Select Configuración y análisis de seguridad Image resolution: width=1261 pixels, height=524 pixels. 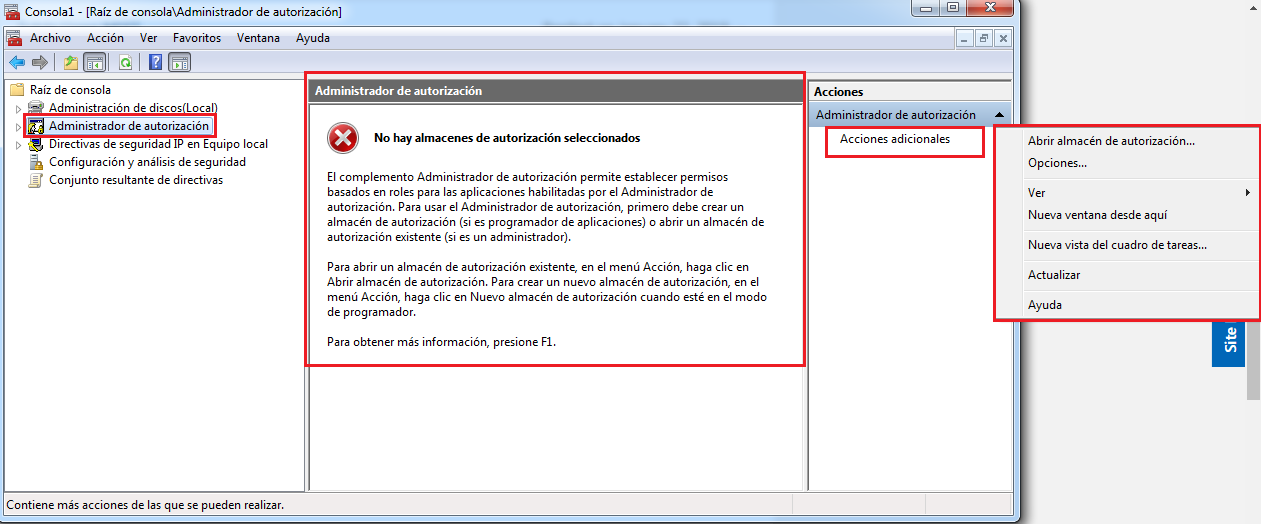[147, 162]
